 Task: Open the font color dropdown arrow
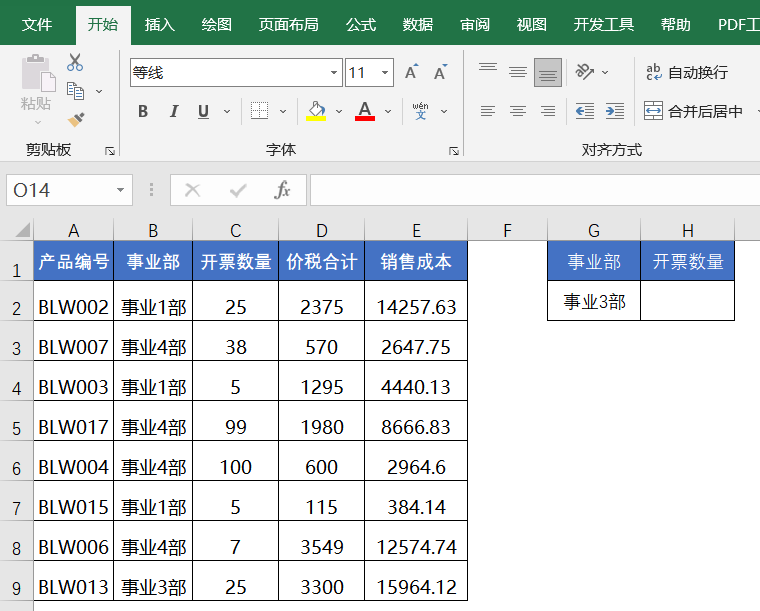tap(388, 111)
